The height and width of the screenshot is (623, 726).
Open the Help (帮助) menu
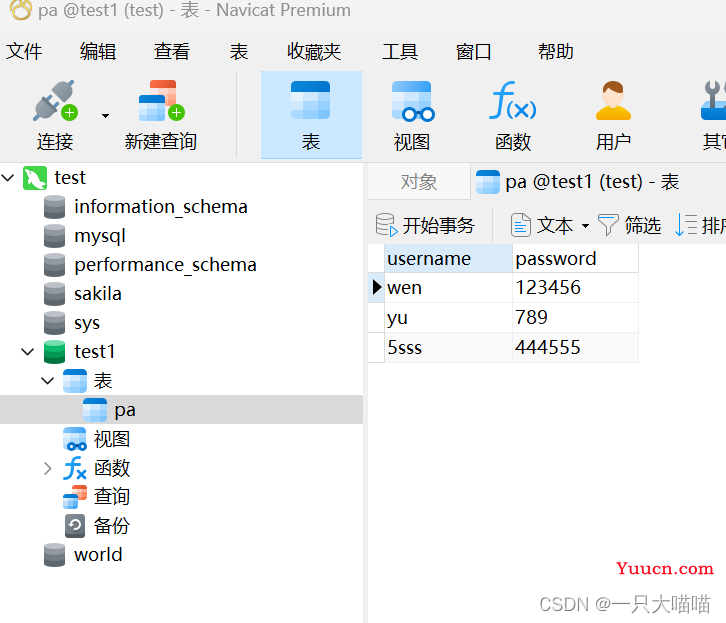[x=556, y=51]
